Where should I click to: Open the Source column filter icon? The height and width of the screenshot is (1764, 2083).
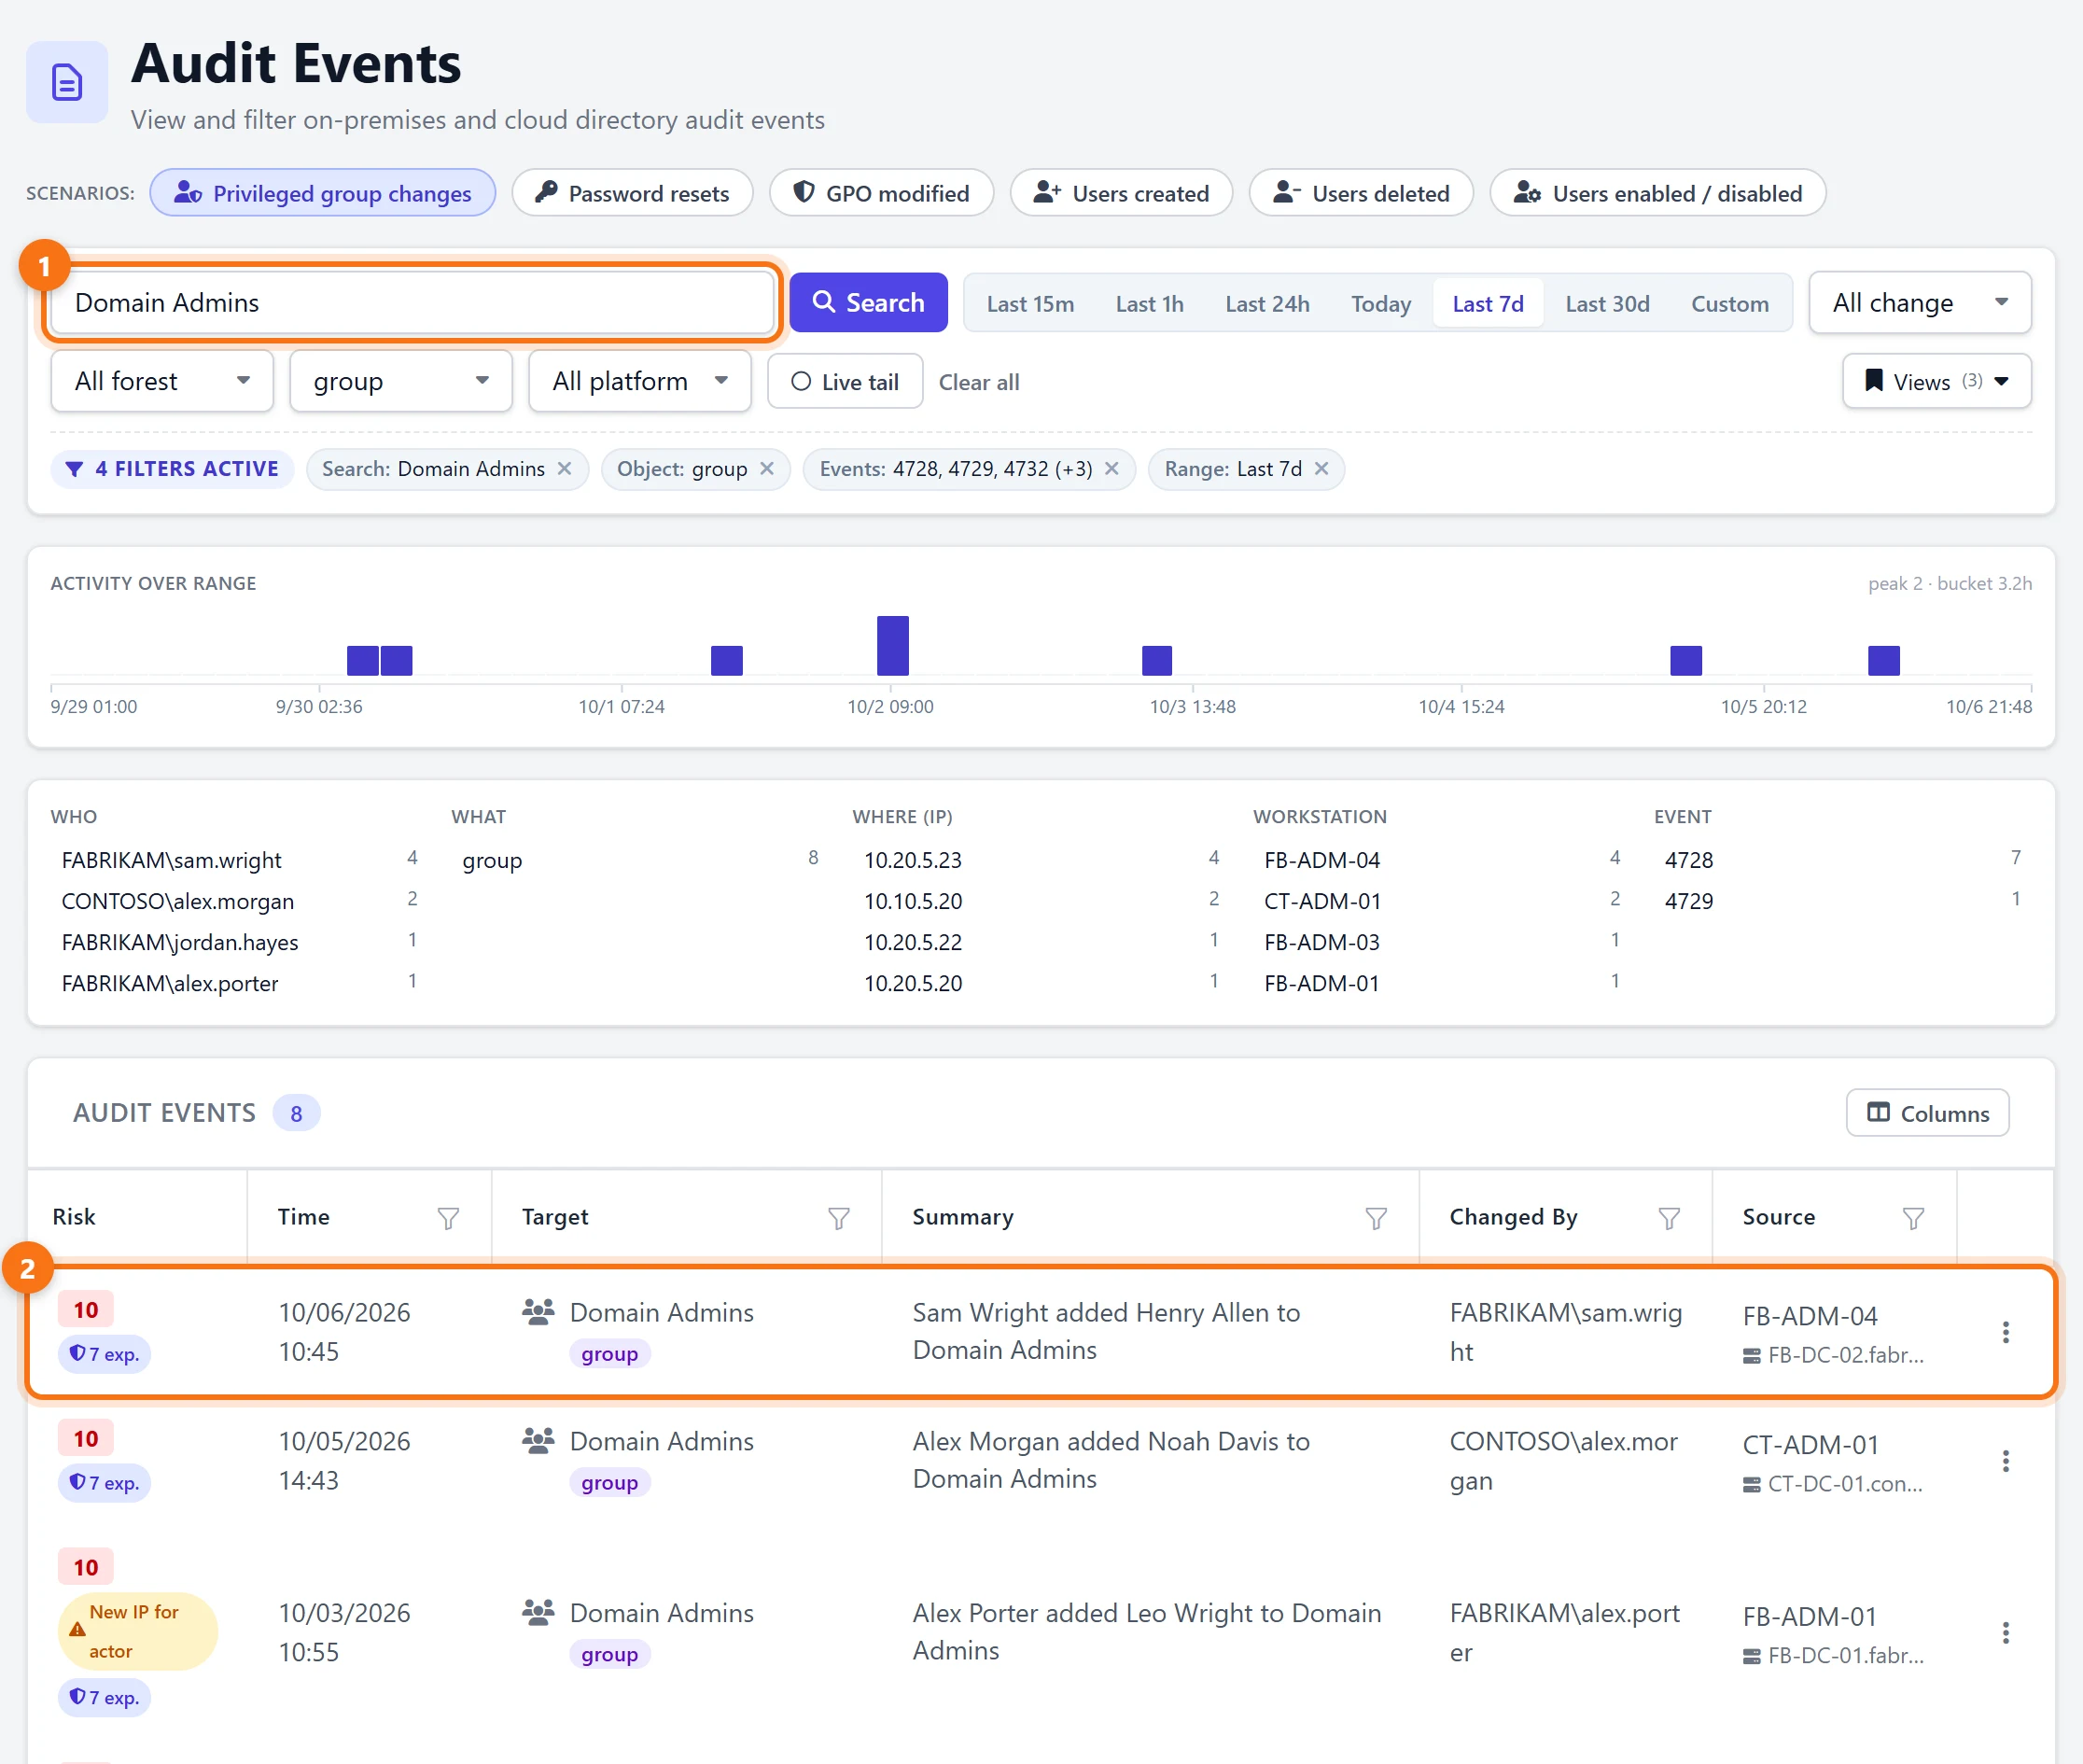(x=1913, y=1218)
